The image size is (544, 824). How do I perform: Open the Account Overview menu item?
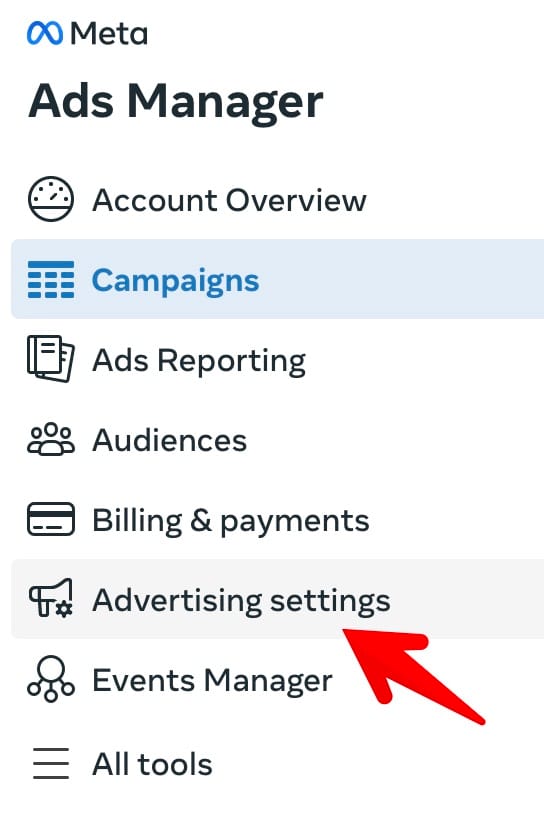click(278, 200)
